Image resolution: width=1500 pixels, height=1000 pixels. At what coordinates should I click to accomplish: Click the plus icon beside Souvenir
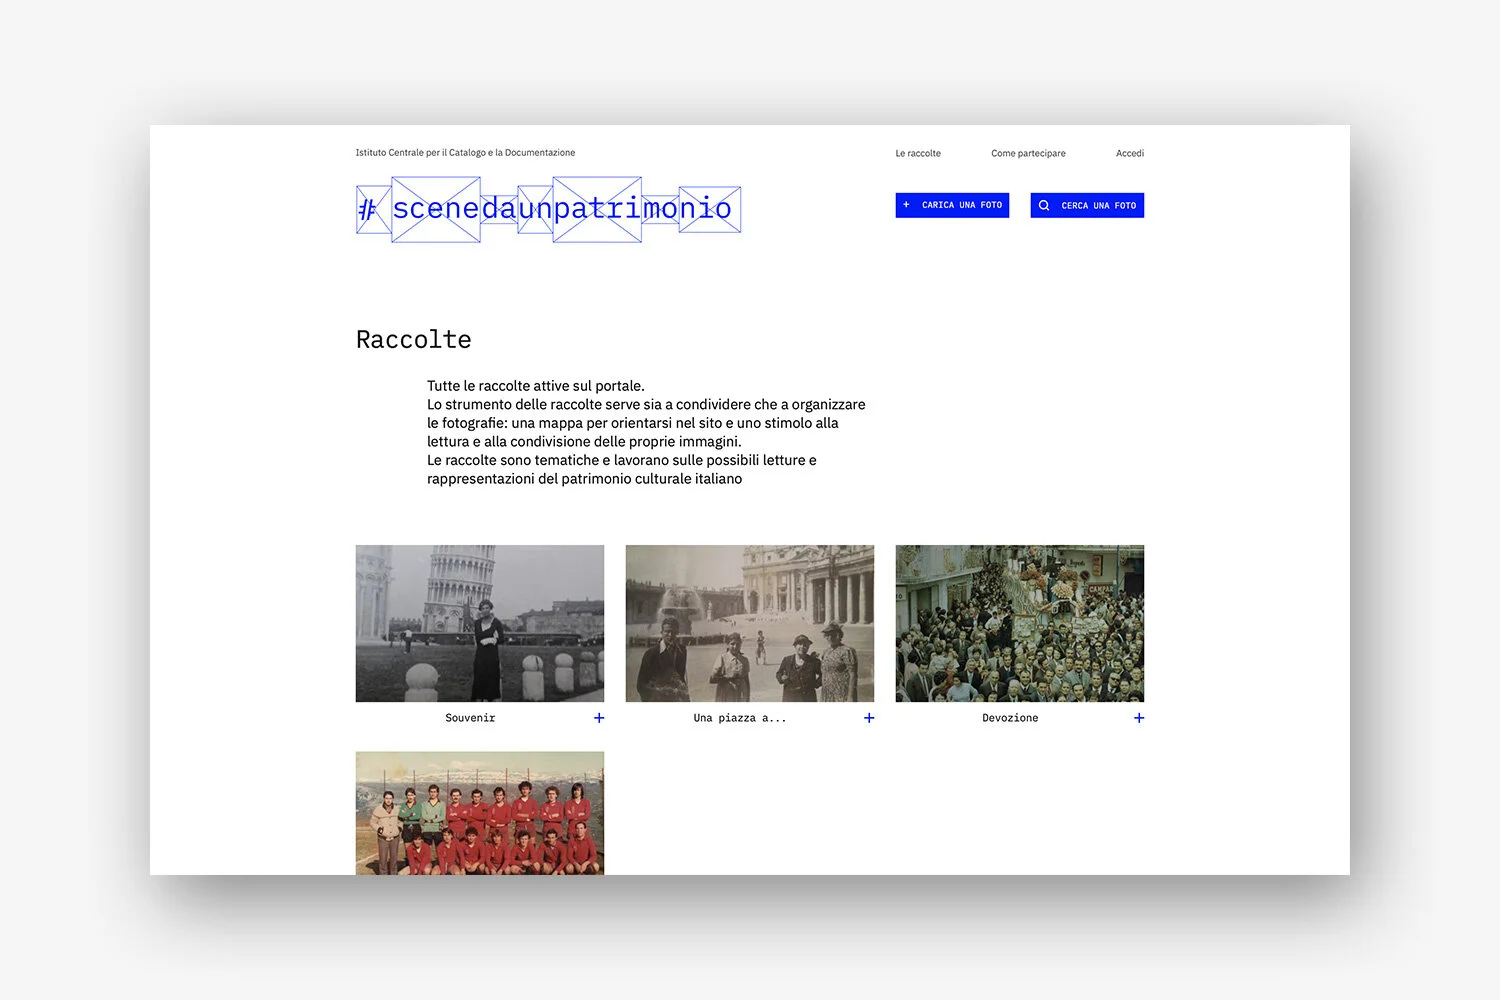click(599, 718)
